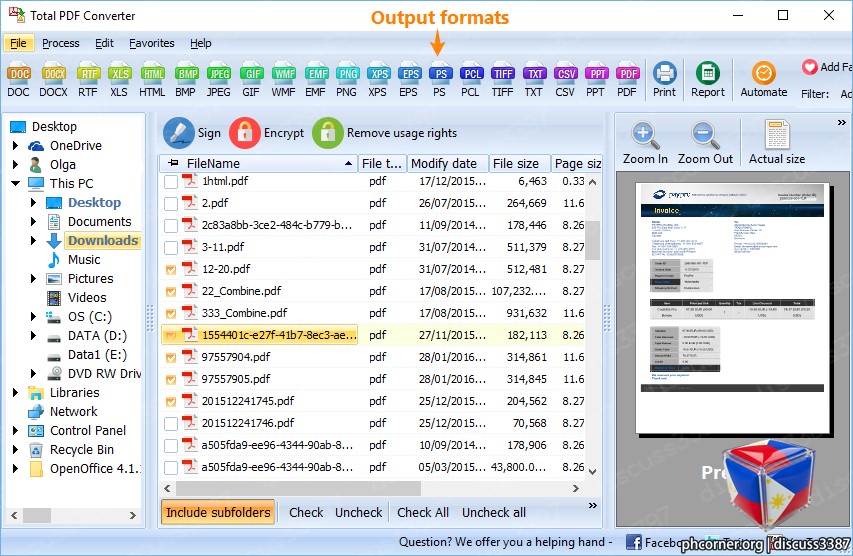Collapse the This PC node

click(x=16, y=183)
